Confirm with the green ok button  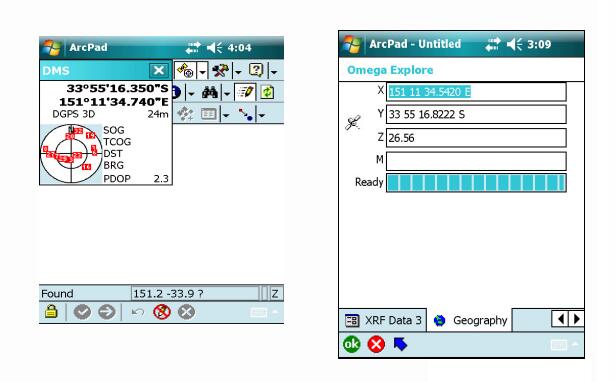pyautogui.click(x=352, y=344)
